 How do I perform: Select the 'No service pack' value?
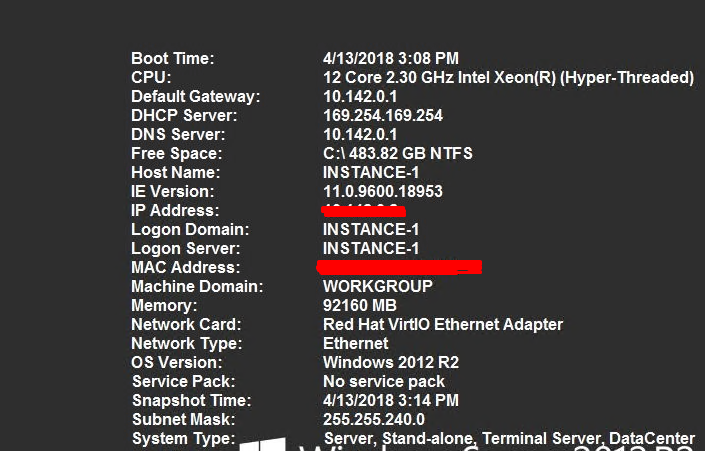click(384, 381)
